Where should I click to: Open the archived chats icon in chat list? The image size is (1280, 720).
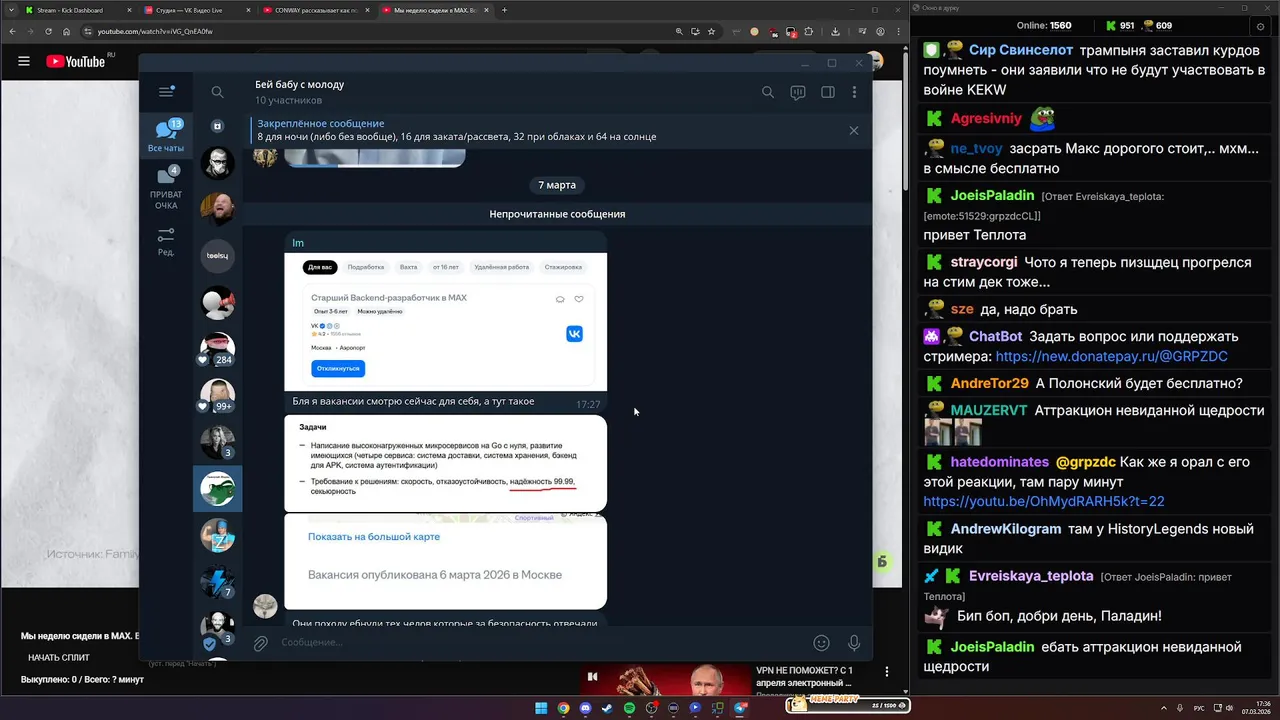coord(217,126)
